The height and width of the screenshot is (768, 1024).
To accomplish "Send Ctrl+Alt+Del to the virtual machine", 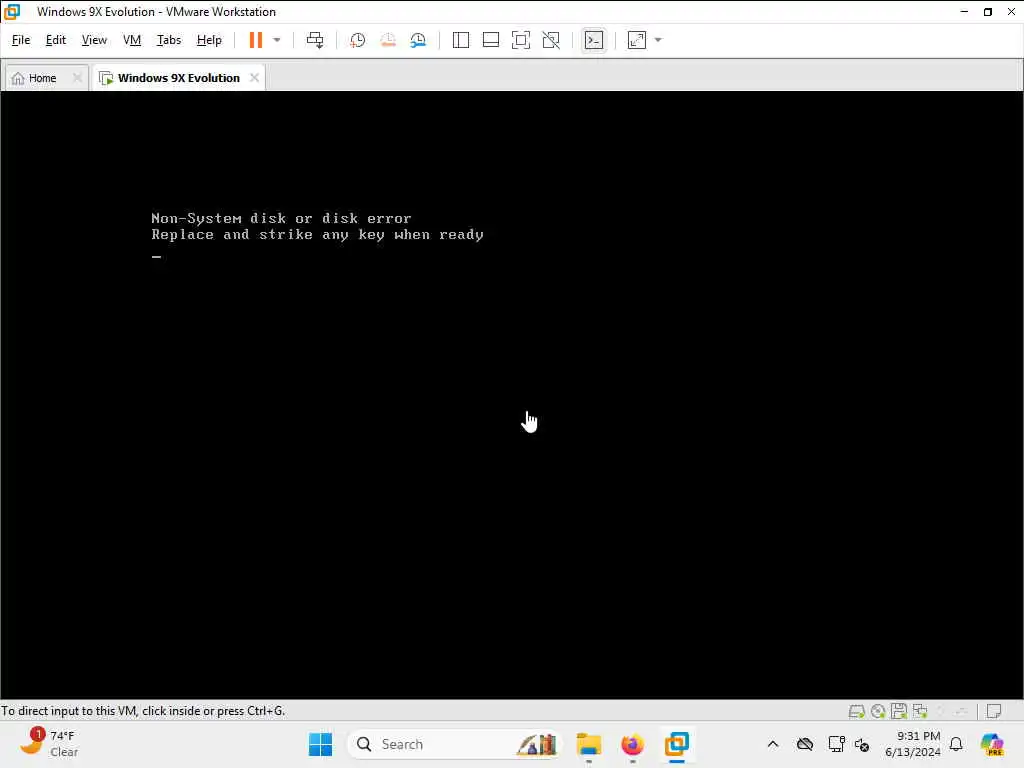I will tap(315, 40).
